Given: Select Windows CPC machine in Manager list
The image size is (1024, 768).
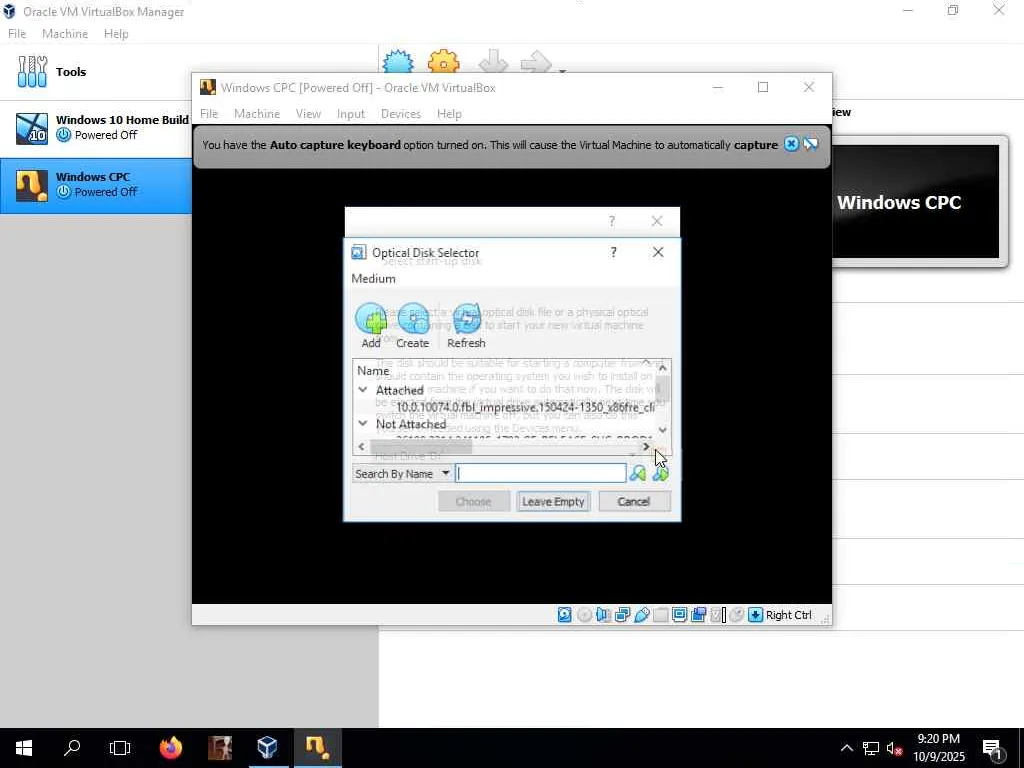Looking at the screenshot, I should click(96, 185).
